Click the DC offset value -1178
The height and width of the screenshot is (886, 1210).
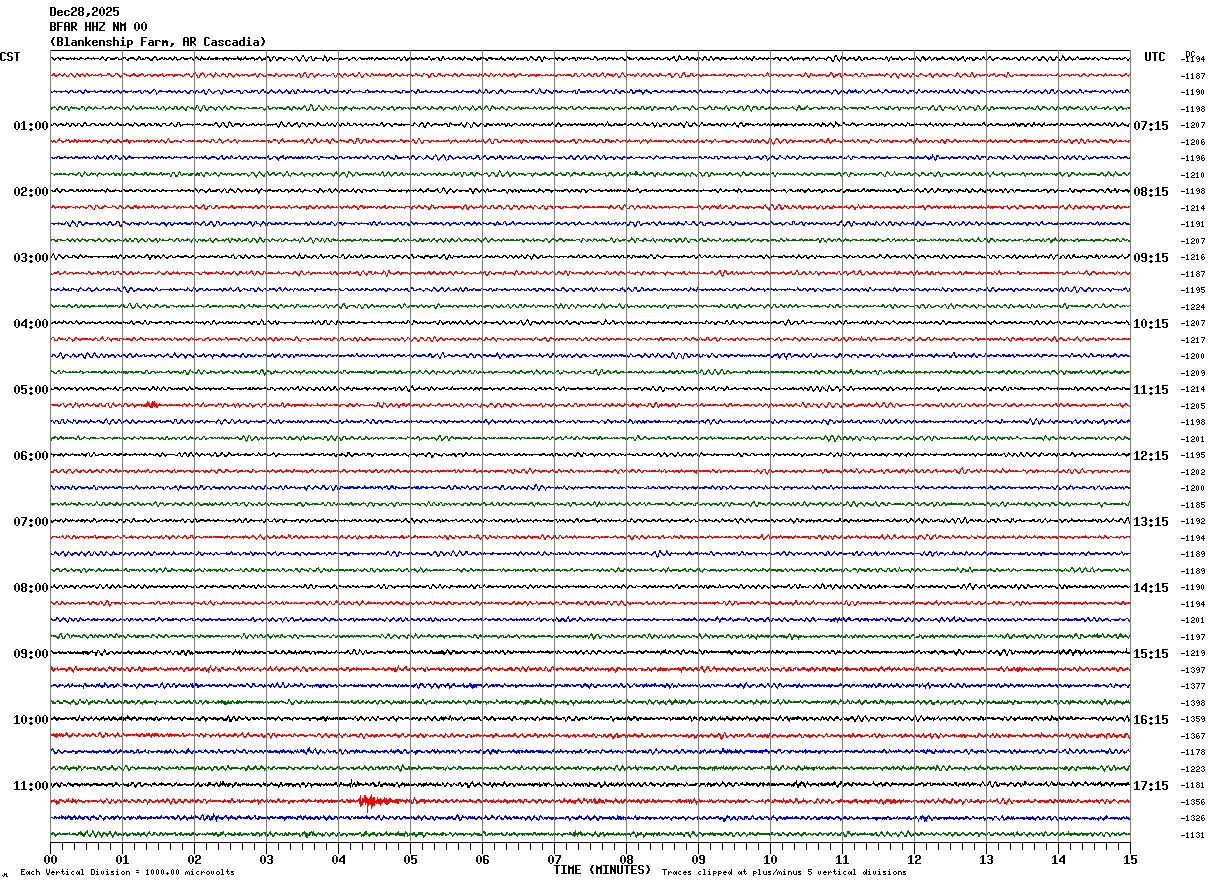point(1193,752)
